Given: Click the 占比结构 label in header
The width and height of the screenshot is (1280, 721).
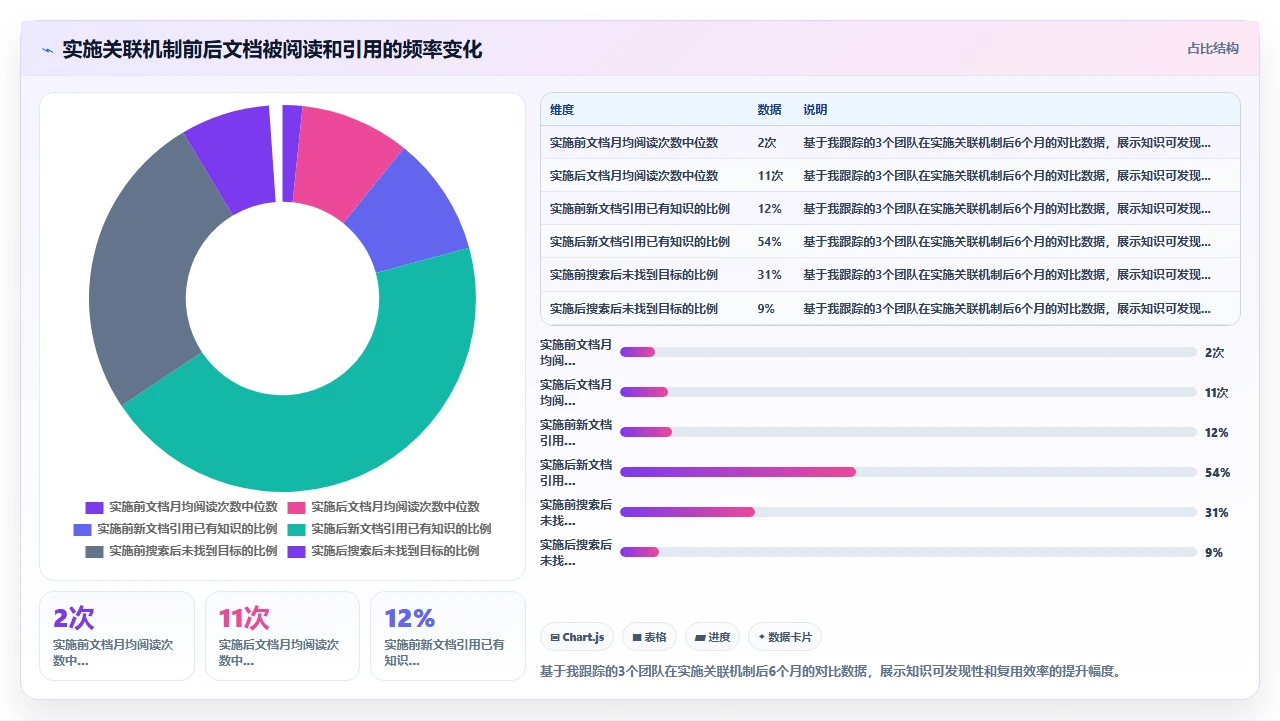Looking at the screenshot, I should coord(1213,48).
